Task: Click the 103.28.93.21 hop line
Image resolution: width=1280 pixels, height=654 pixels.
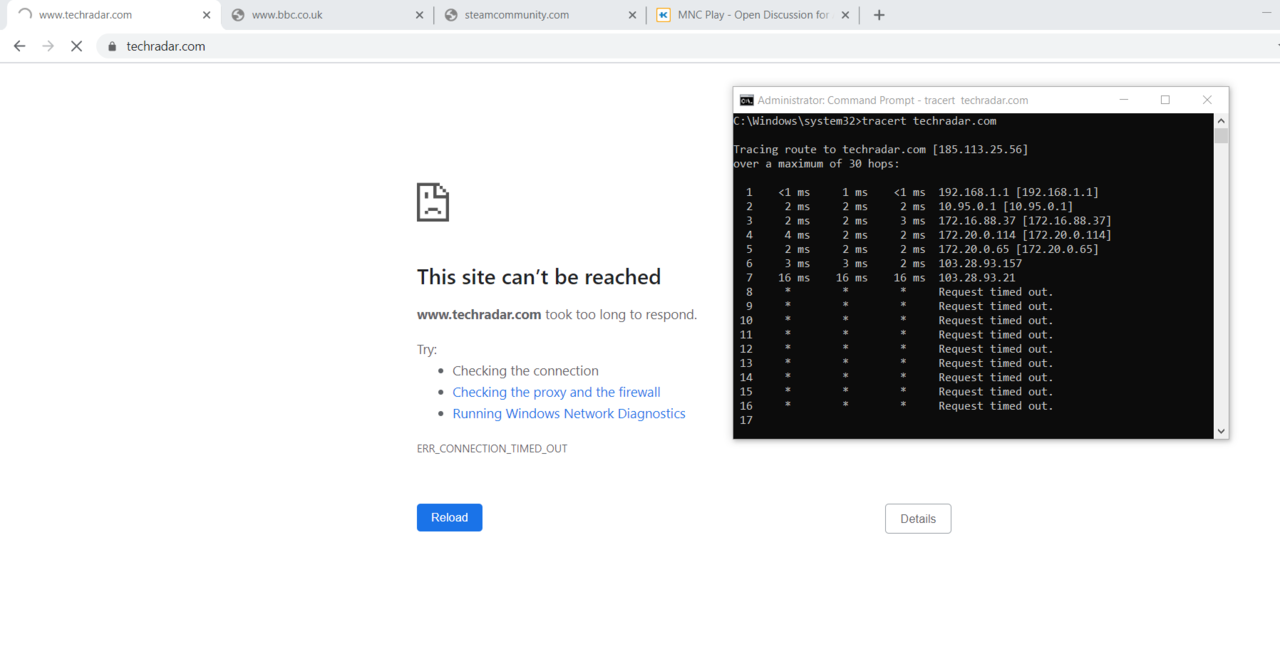Action: pyautogui.click(x=880, y=278)
